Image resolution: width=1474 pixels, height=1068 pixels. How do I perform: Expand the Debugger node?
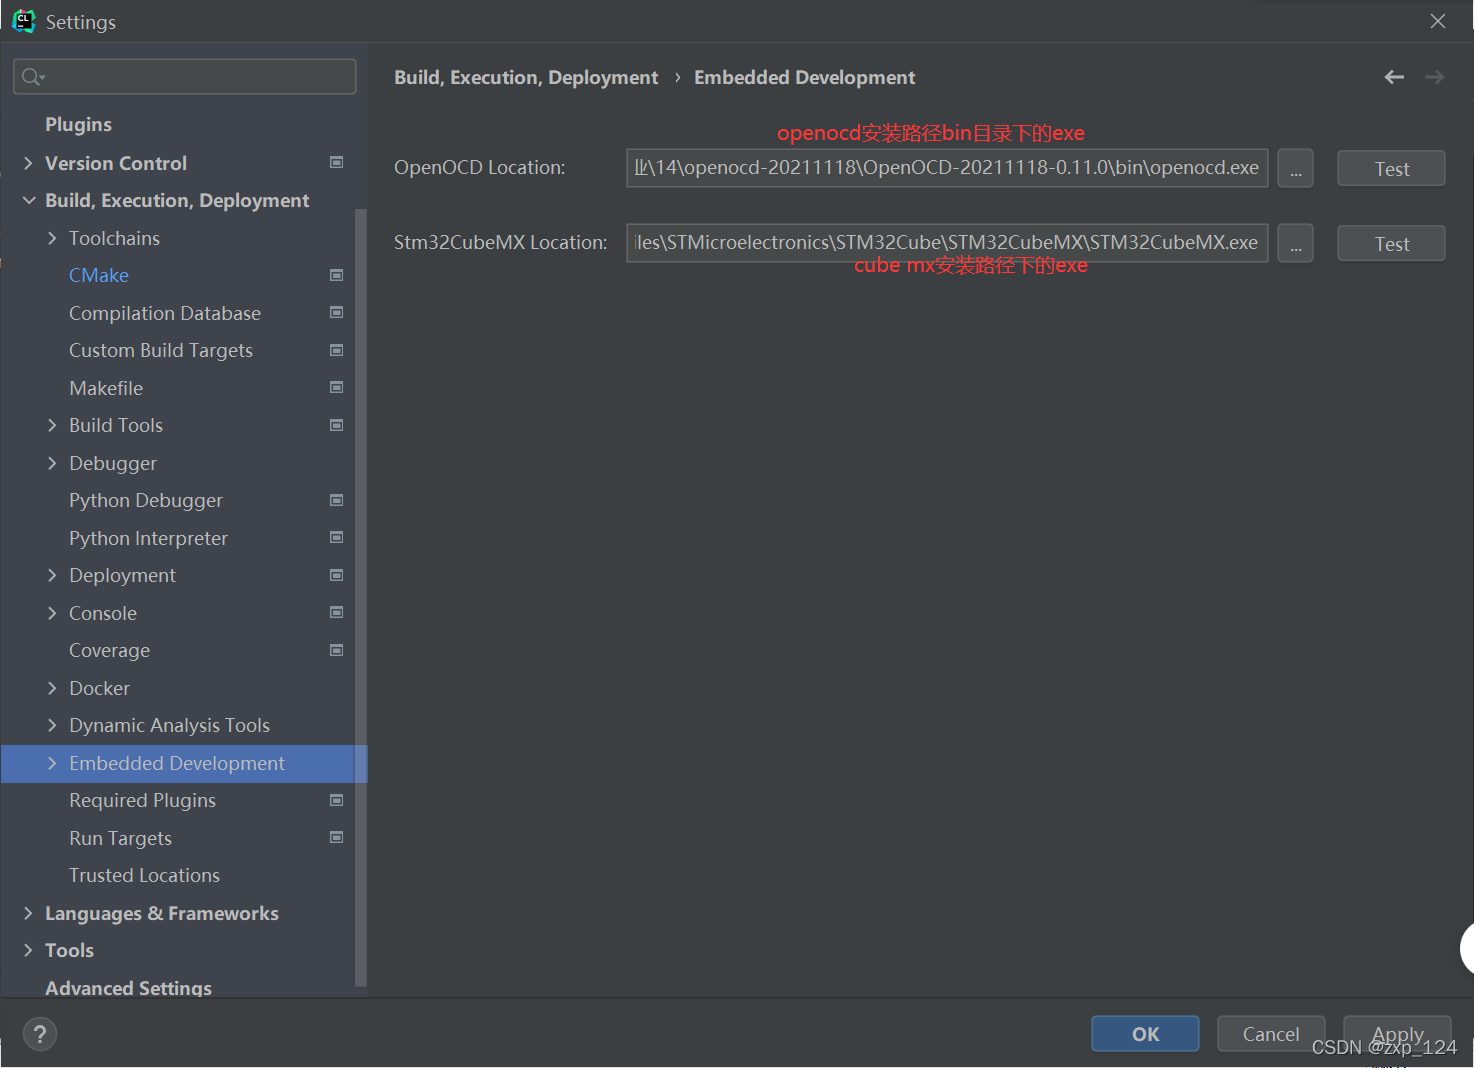click(x=52, y=463)
